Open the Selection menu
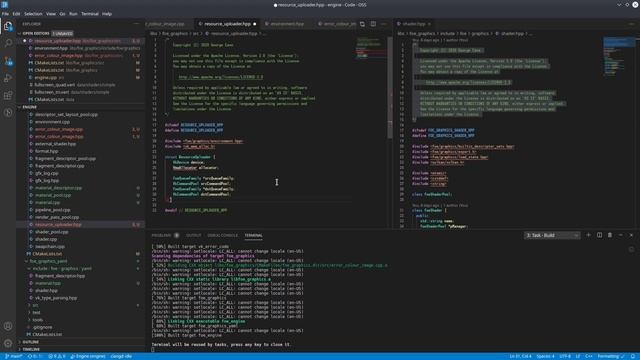This screenshot has width=640, height=360. [x=33, y=14]
